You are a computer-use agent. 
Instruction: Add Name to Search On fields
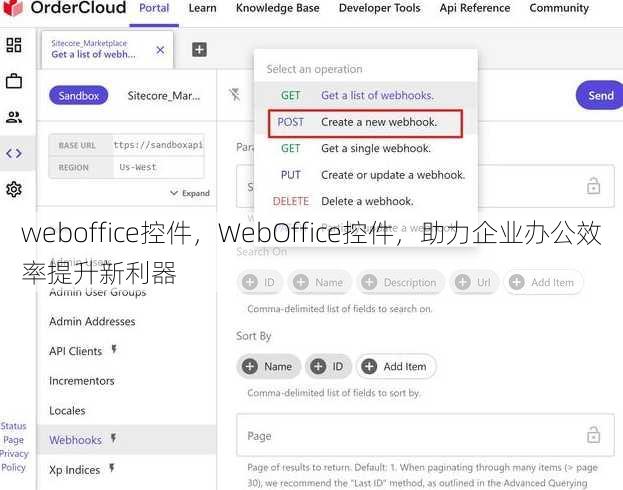pyautogui.click(x=319, y=282)
